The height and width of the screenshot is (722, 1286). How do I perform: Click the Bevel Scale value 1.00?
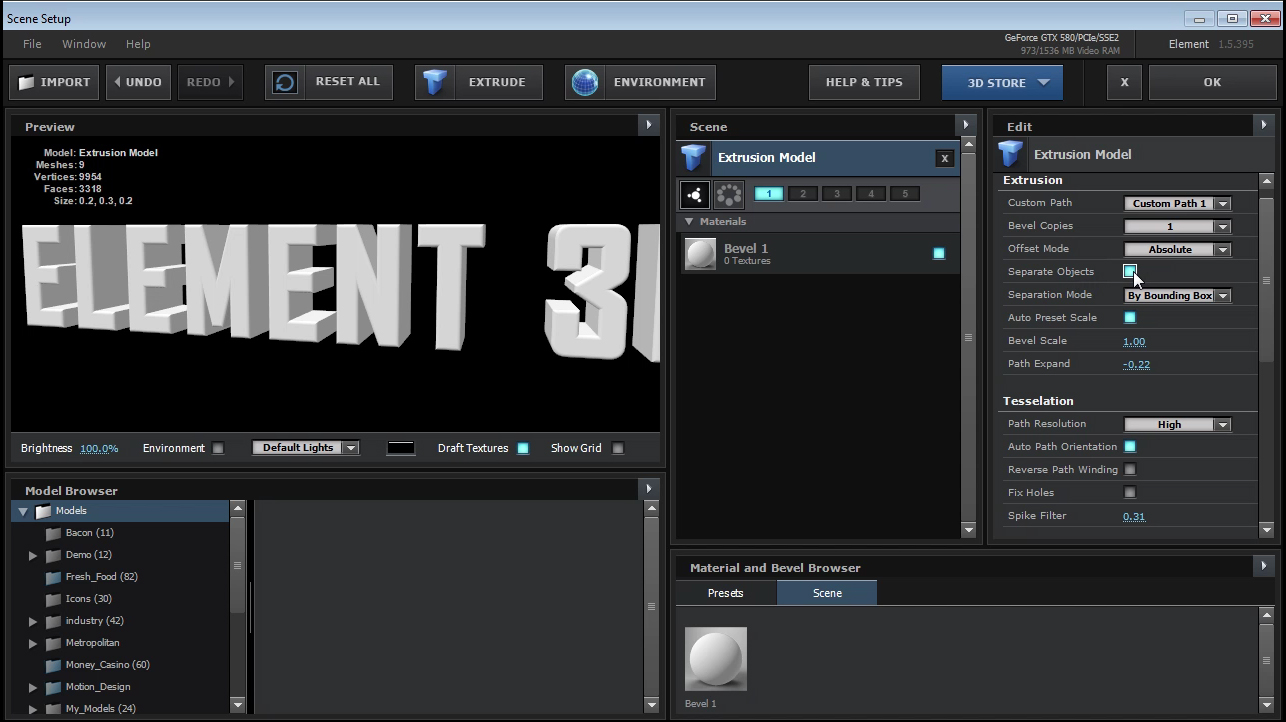pyautogui.click(x=1134, y=342)
